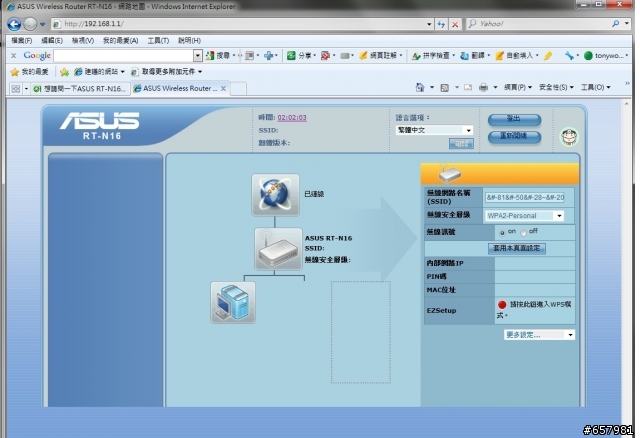Switch to the 想請問一下ASUS RT-N16 tab
Viewport: 640px width, 438px height.
pos(81,89)
